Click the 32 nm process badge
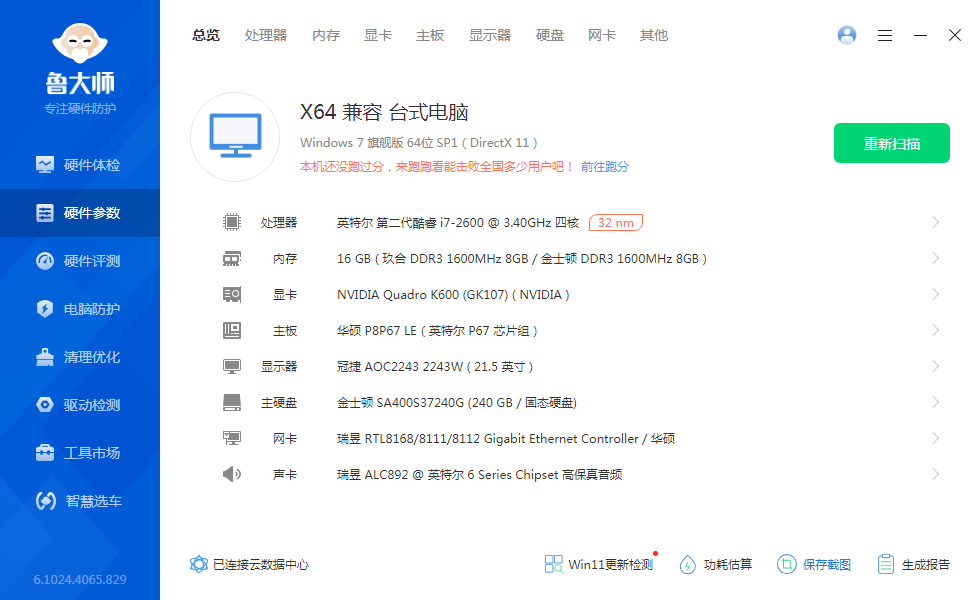980x600 pixels. point(616,222)
